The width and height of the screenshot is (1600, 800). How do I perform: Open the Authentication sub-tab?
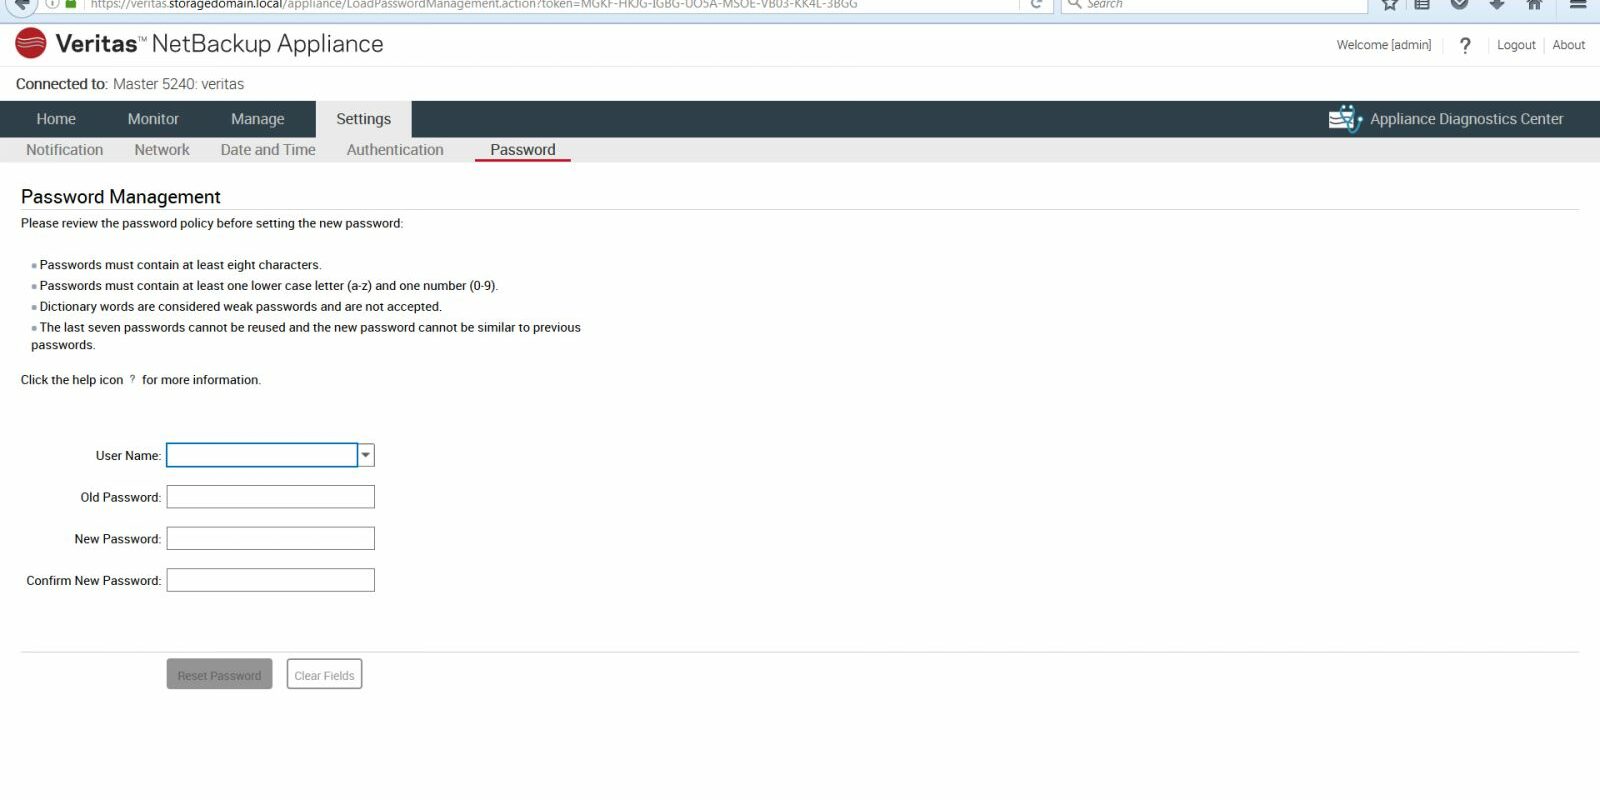click(395, 150)
